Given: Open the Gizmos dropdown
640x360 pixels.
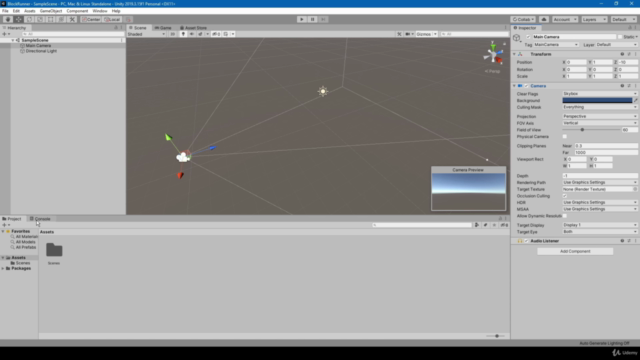Looking at the screenshot, I should pos(426,34).
